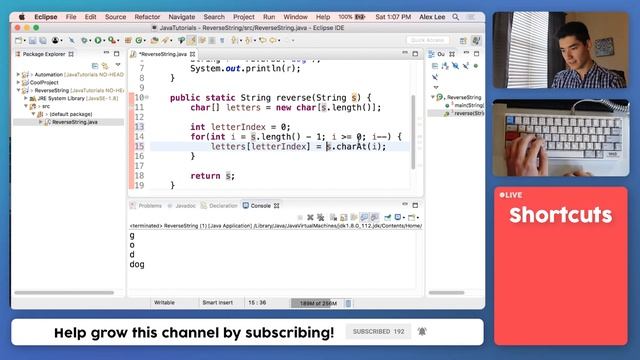640x360 pixels.
Task: Toggle Show Console on standard error change
Action: 374,217
